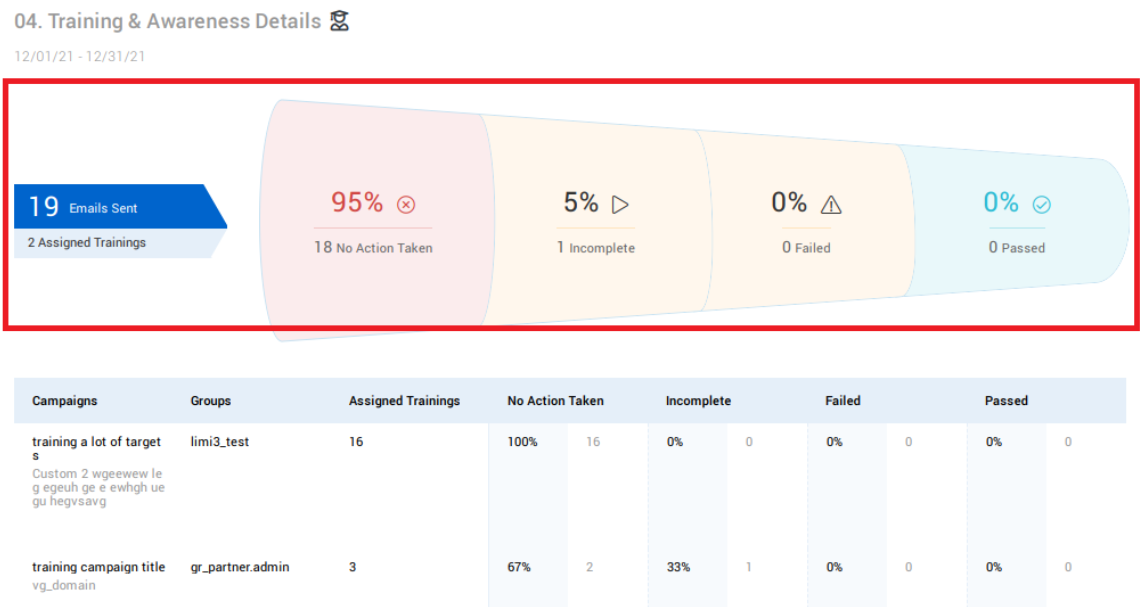Click the Assigned Trainings column header
Screen dimensions: 1145x607
click(x=405, y=401)
